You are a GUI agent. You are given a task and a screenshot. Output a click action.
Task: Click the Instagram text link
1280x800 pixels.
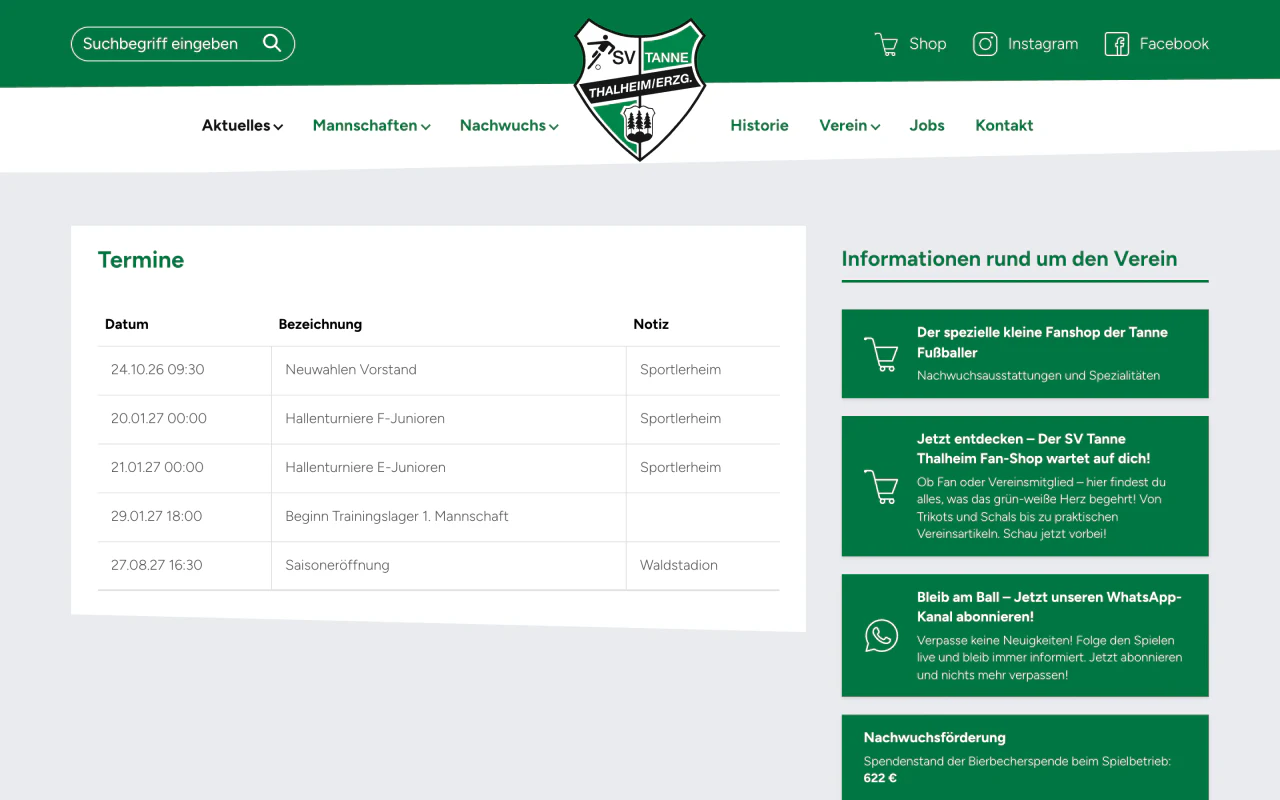click(1043, 44)
